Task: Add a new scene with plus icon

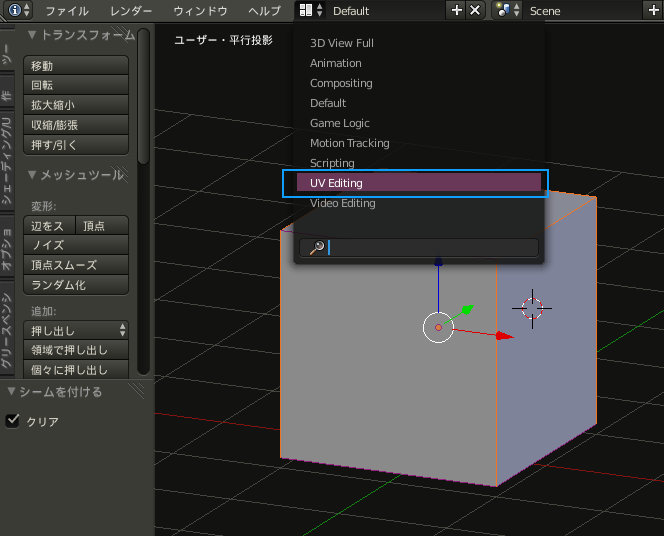Action: 653,11
